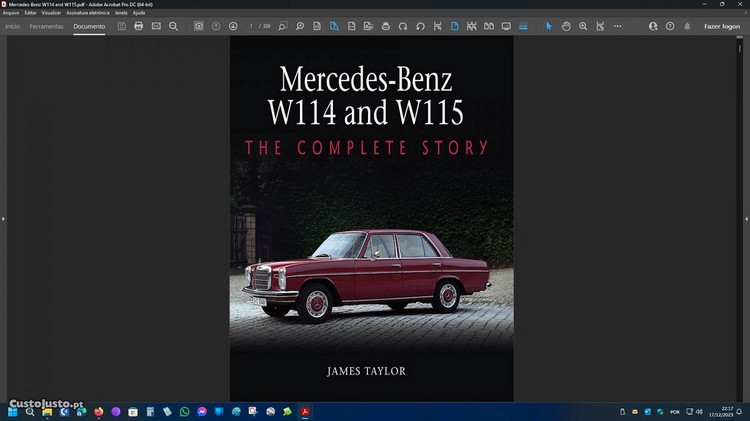Screen dimensions: 750x421
Task: Expand the right tools pane
Action: 746,218
